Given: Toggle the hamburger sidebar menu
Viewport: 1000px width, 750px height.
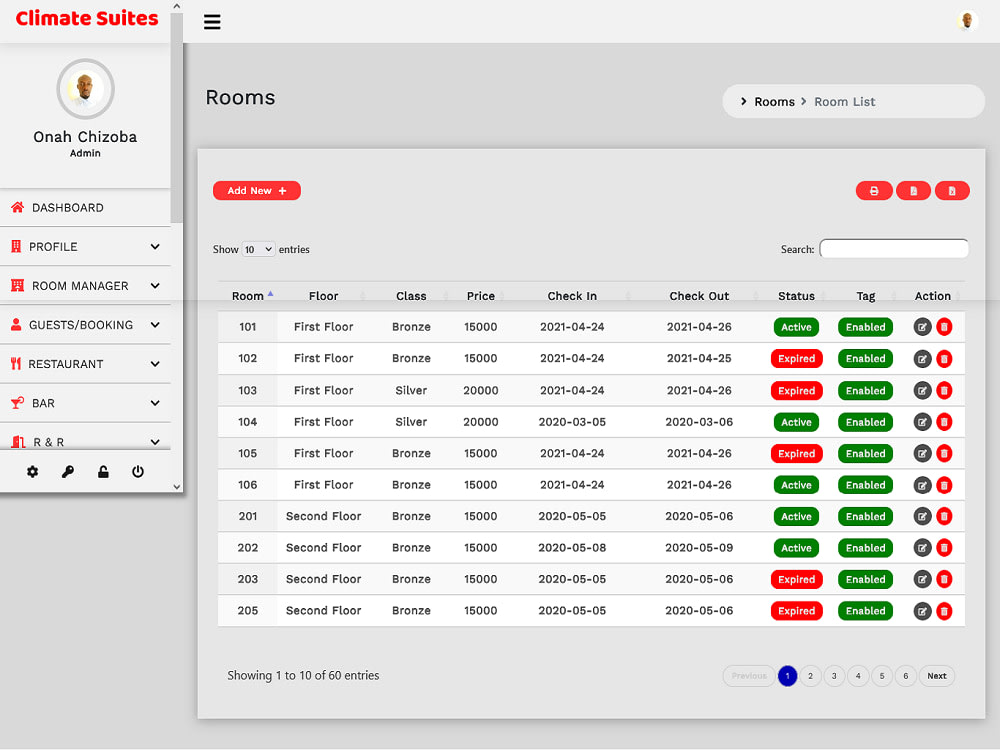Looking at the screenshot, I should (212, 22).
